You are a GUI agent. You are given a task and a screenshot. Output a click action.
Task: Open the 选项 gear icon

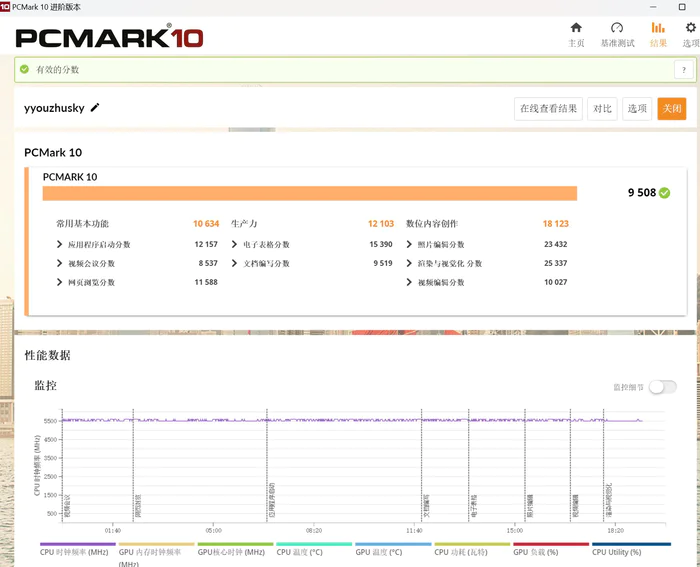pyautogui.click(x=691, y=28)
